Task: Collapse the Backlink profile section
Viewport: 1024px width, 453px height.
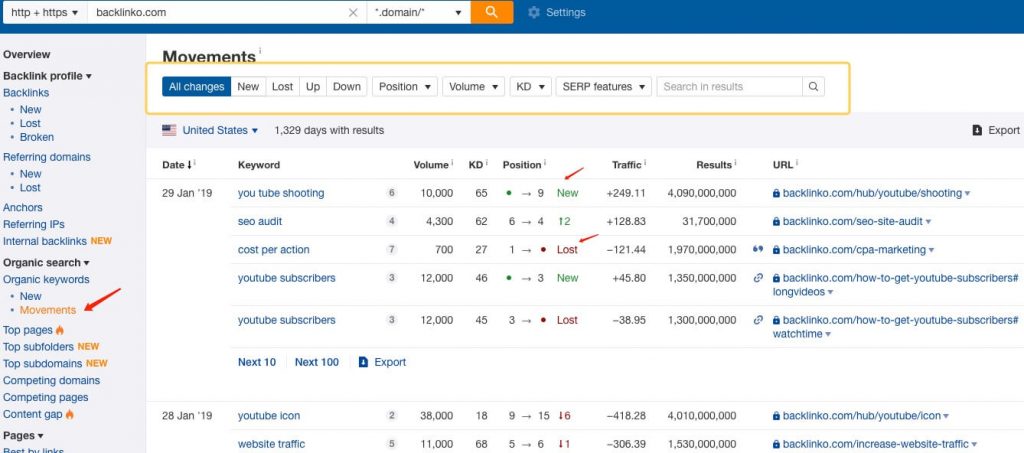Action: [47, 76]
